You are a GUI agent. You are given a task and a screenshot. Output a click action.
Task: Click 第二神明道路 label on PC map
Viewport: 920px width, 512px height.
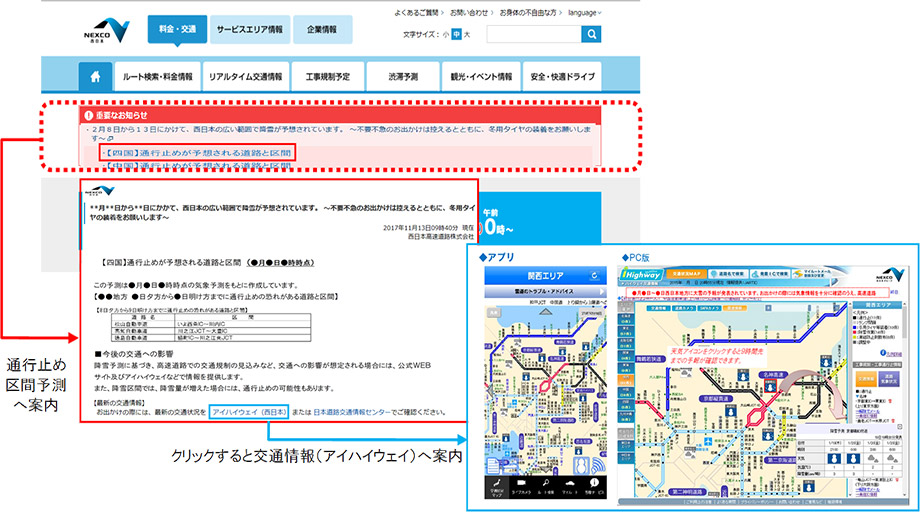coord(689,491)
